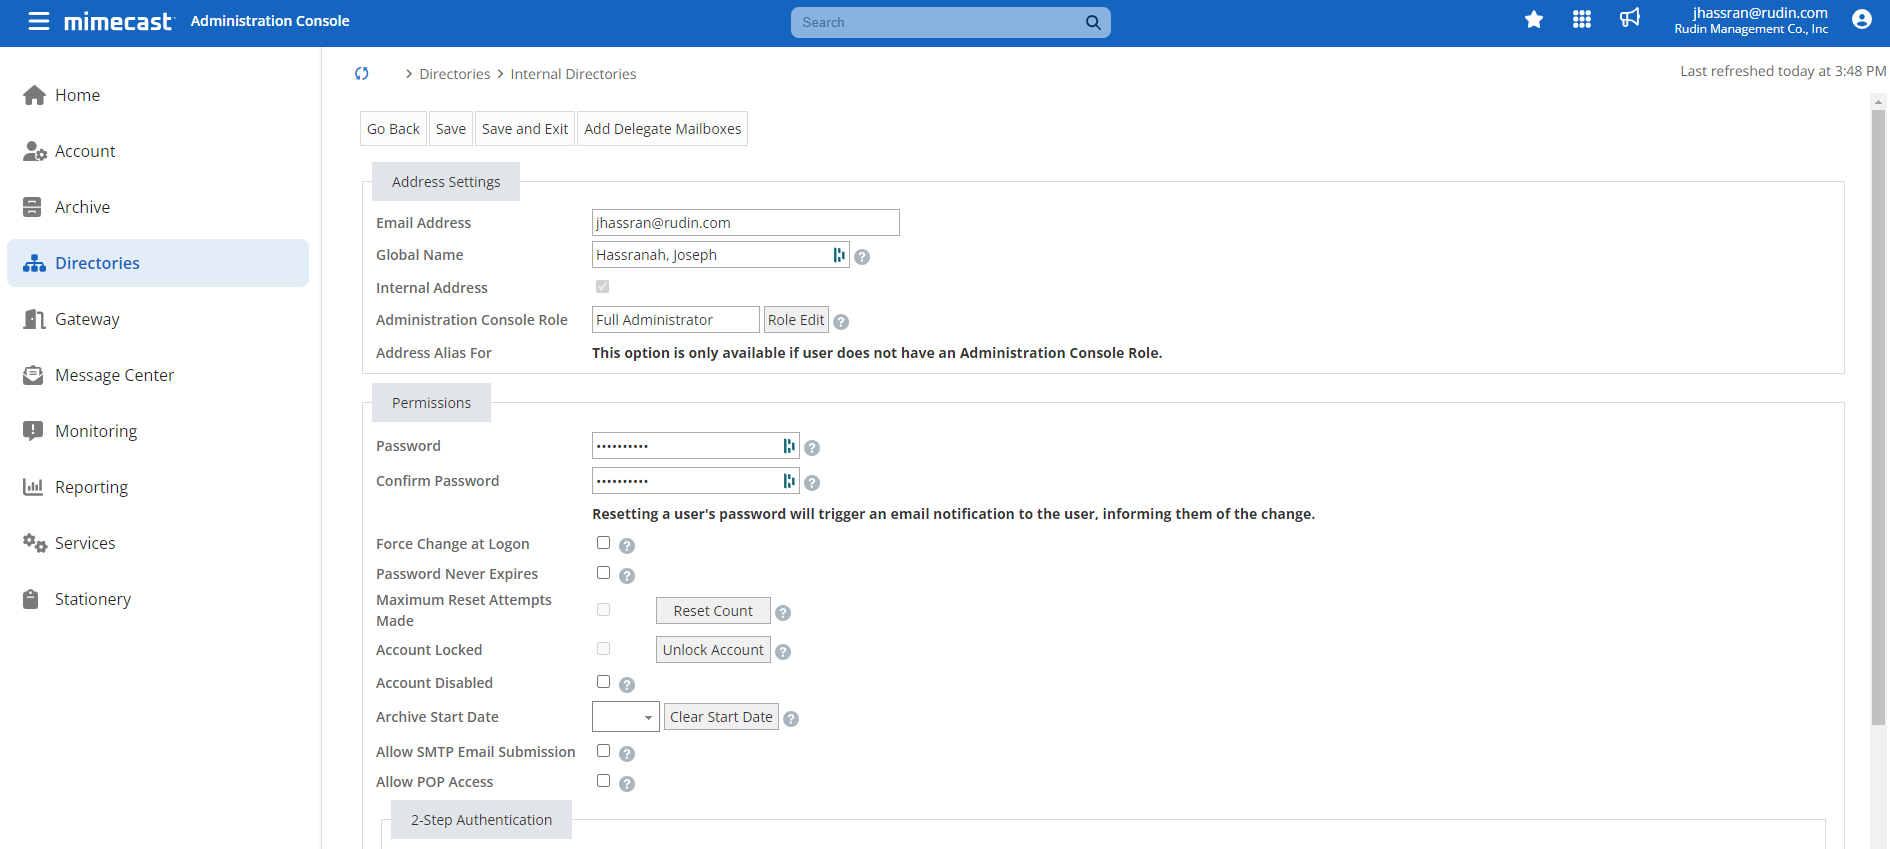Click the Monitoring sidebar icon
The width and height of the screenshot is (1890, 849).
coord(33,431)
